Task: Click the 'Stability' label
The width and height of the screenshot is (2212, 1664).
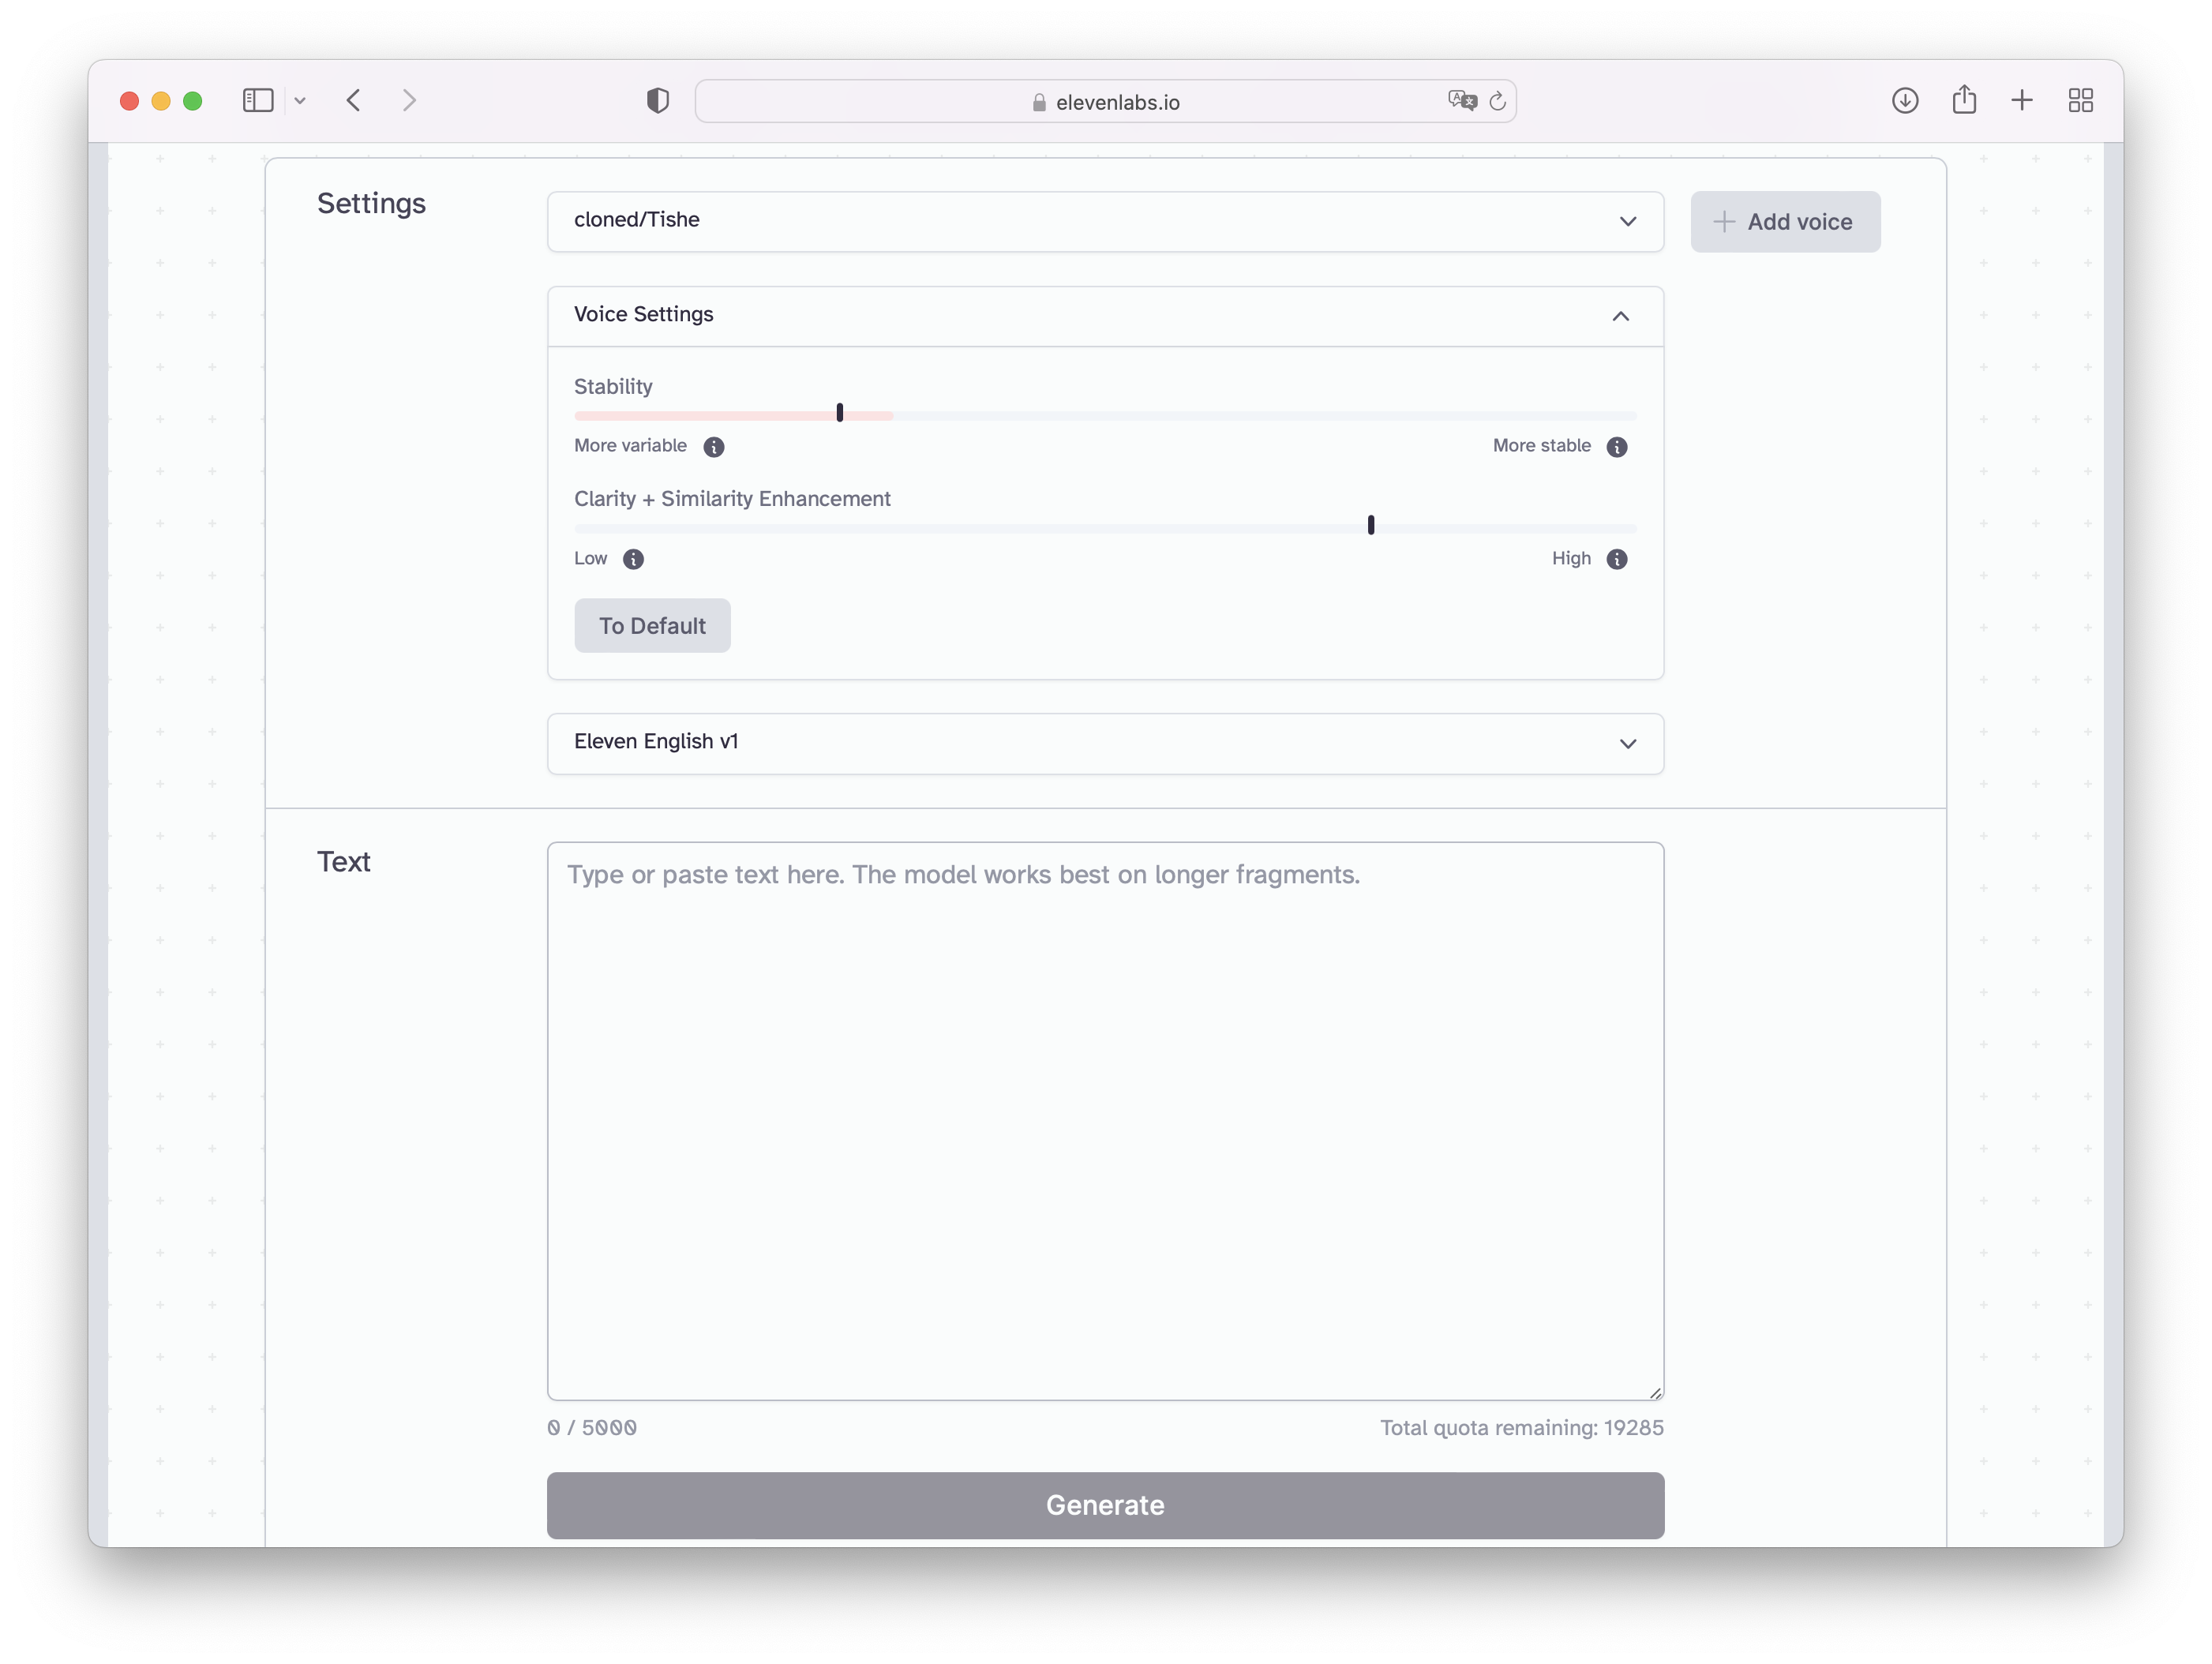Action: 613,387
